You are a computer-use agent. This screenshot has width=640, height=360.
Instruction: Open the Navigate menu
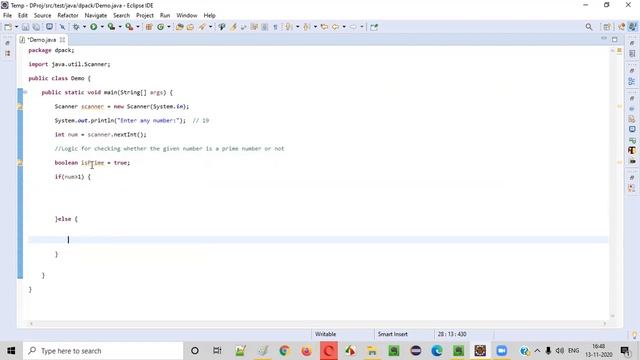pyautogui.click(x=96, y=15)
